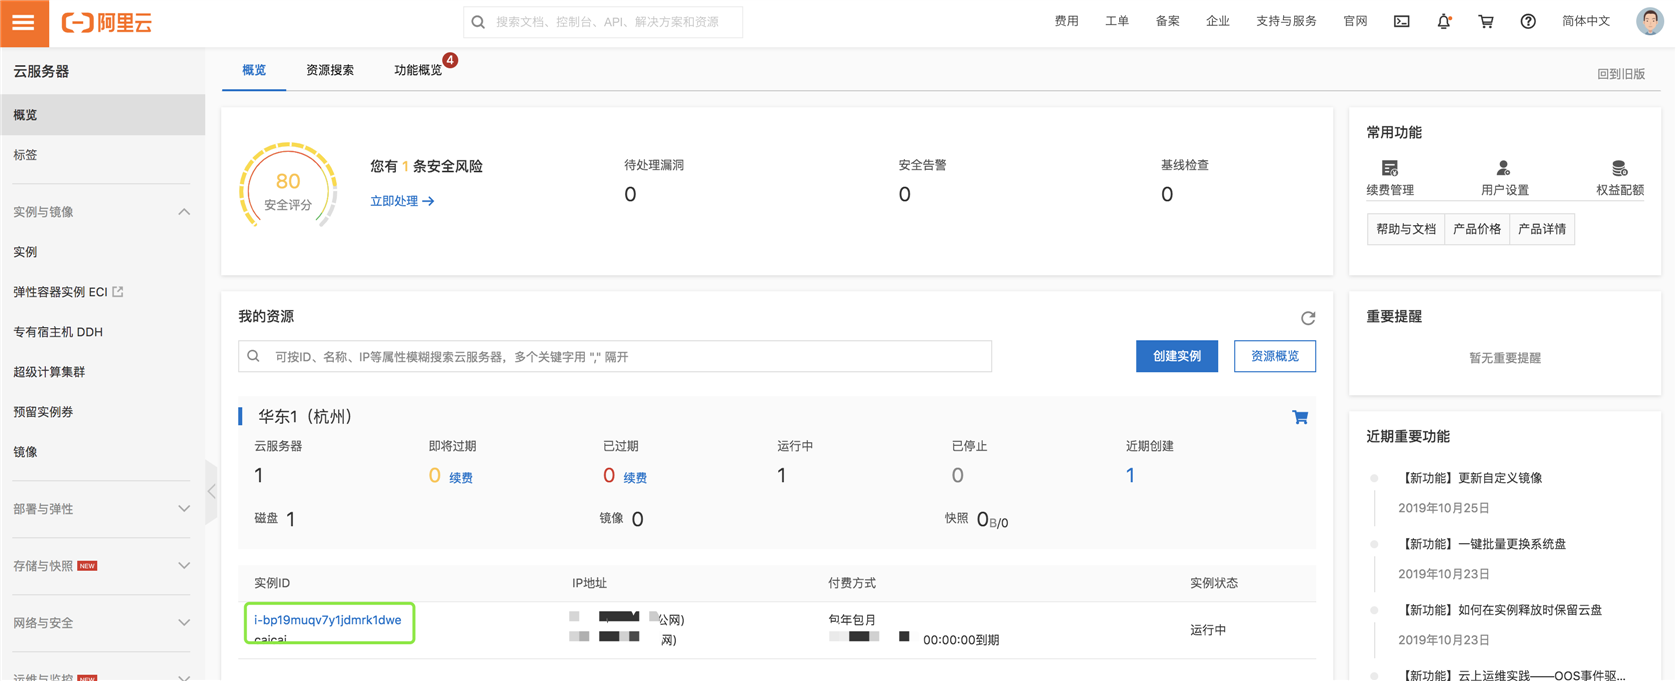This screenshot has height=681, width=1676.
Task: Open the help question mark icon
Action: point(1528,22)
